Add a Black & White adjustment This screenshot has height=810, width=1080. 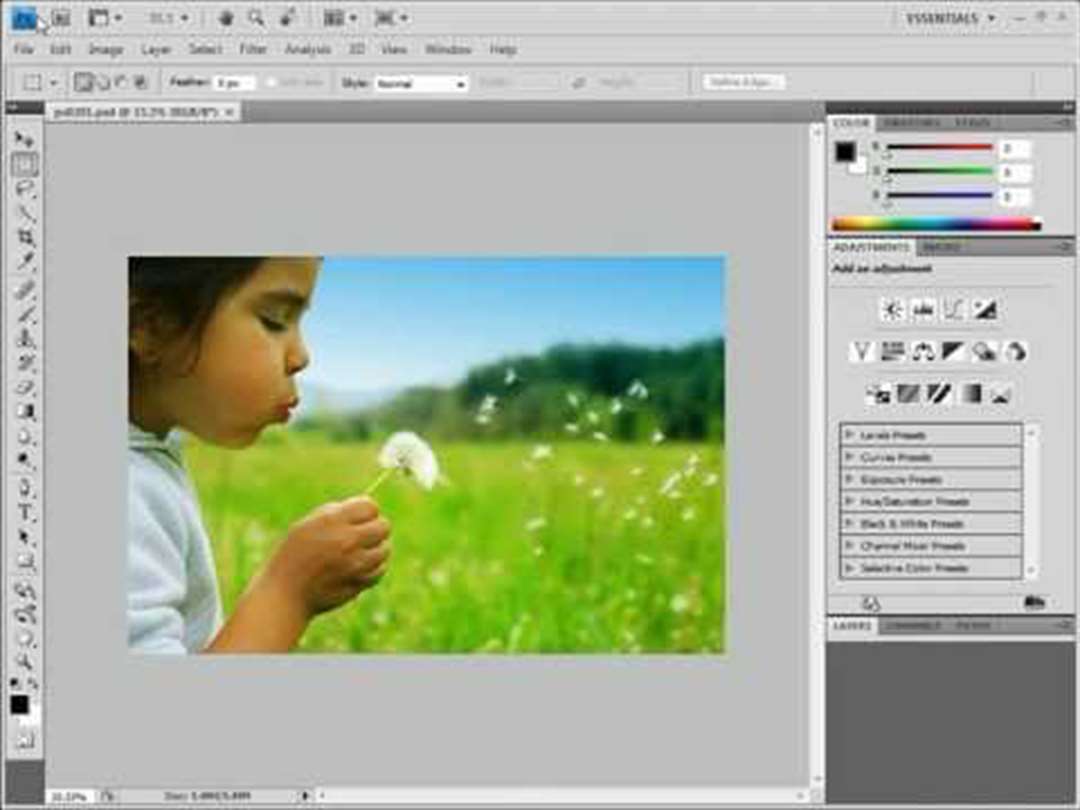tap(954, 352)
